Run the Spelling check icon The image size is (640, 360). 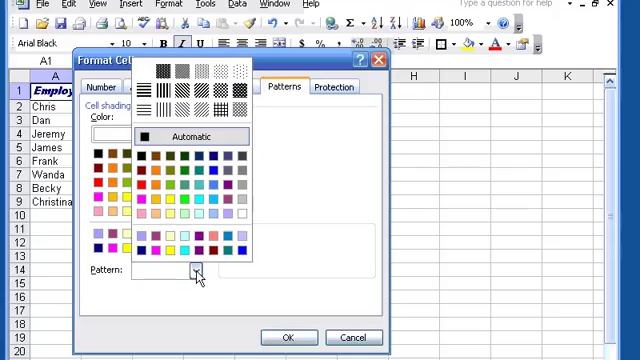coord(143,23)
